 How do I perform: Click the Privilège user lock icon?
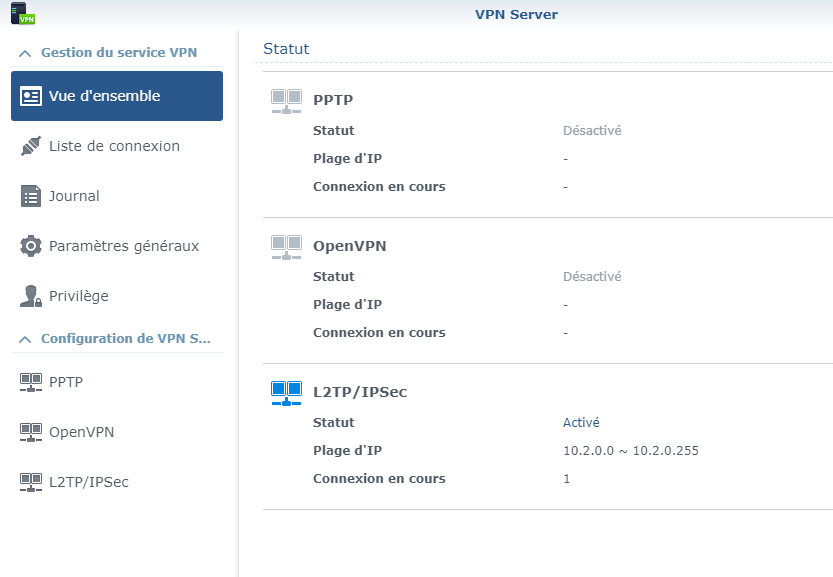pos(31,296)
